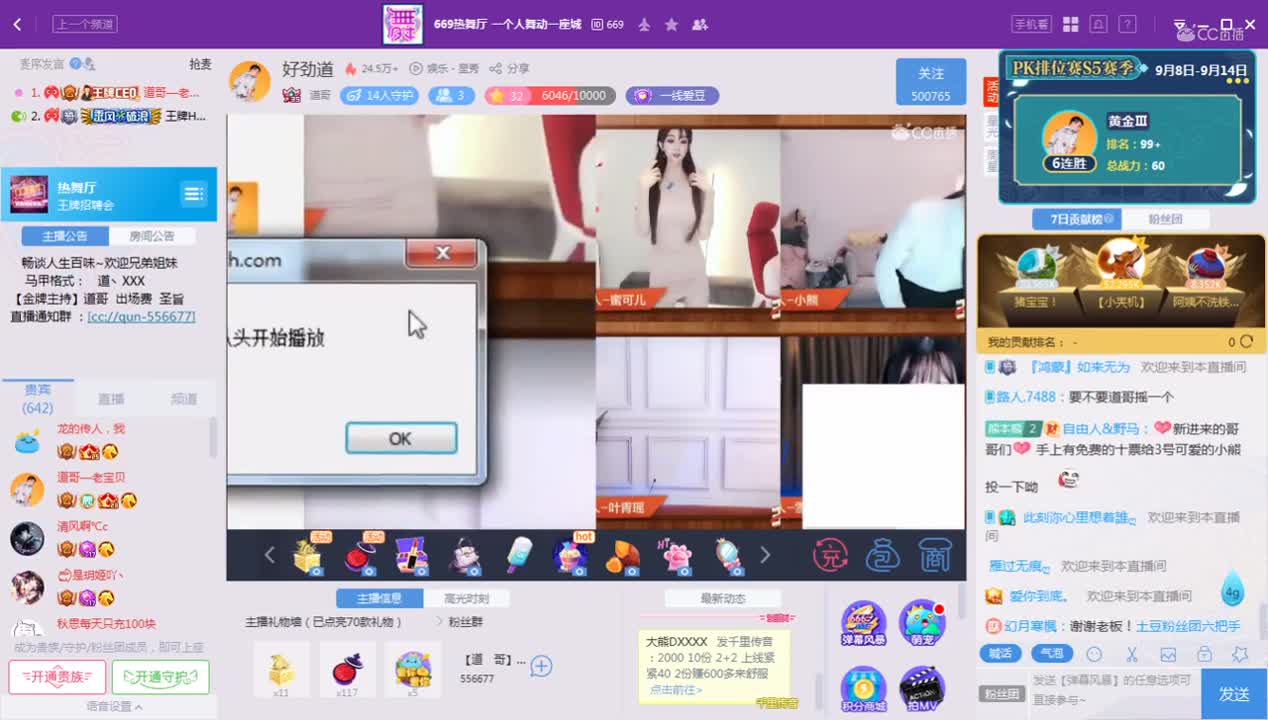Open the airplane icon in title bar
This screenshot has width=1268, height=720.
click(644, 24)
